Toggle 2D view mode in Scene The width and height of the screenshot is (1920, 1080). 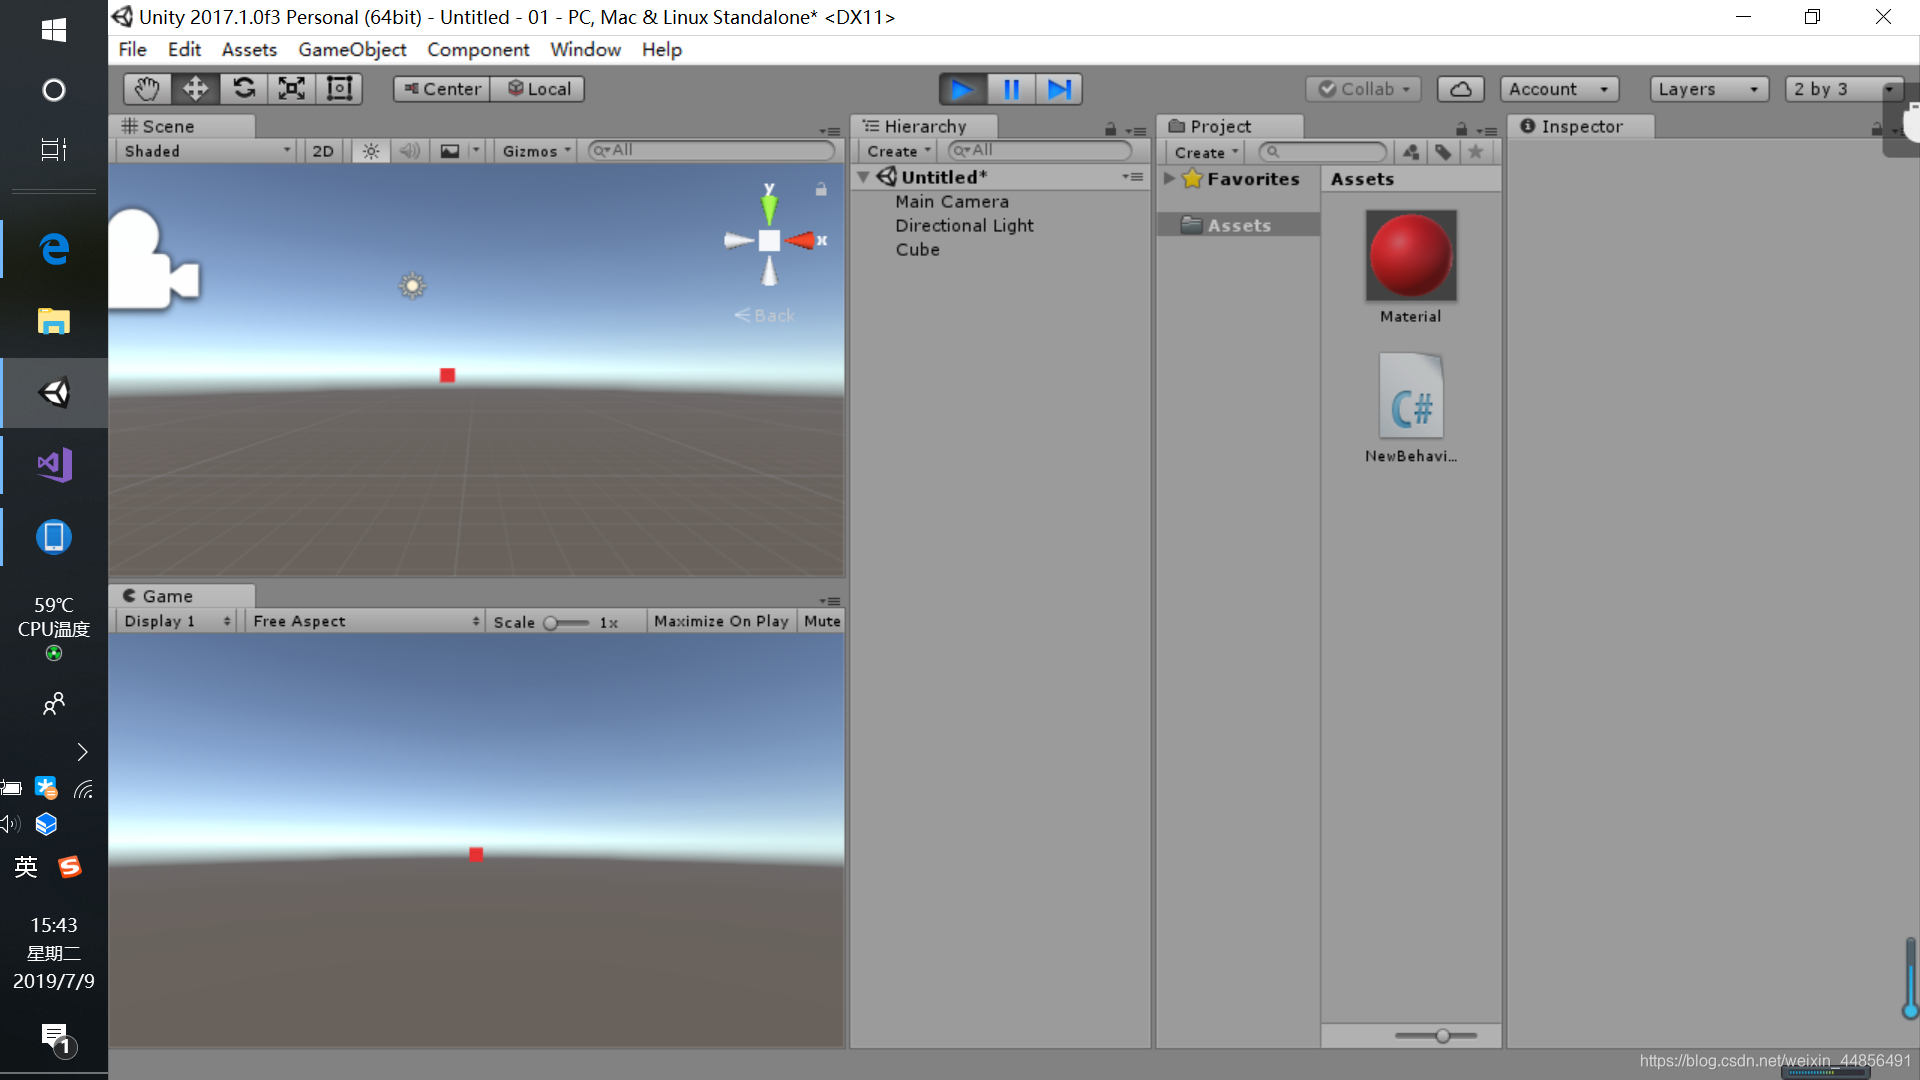coord(323,151)
